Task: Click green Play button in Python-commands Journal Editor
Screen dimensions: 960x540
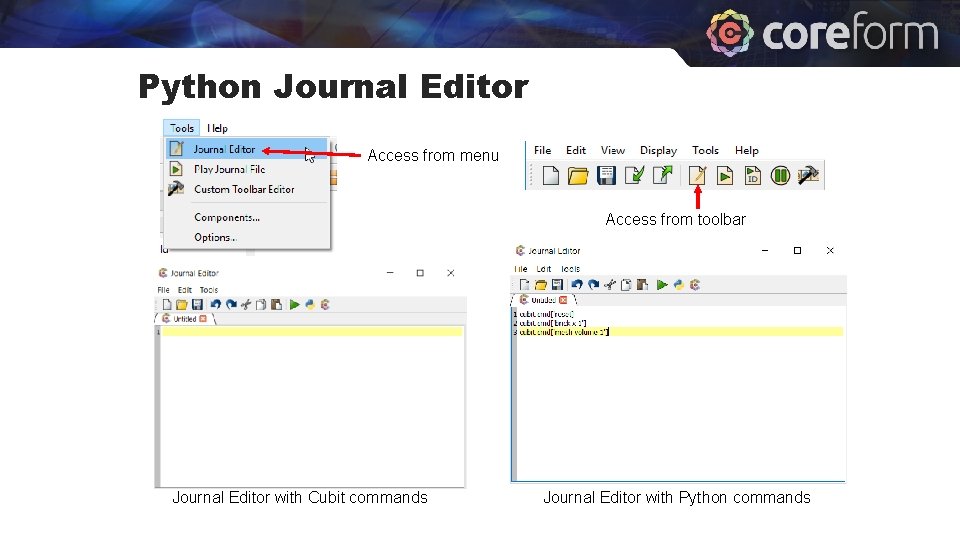Action: pos(662,285)
